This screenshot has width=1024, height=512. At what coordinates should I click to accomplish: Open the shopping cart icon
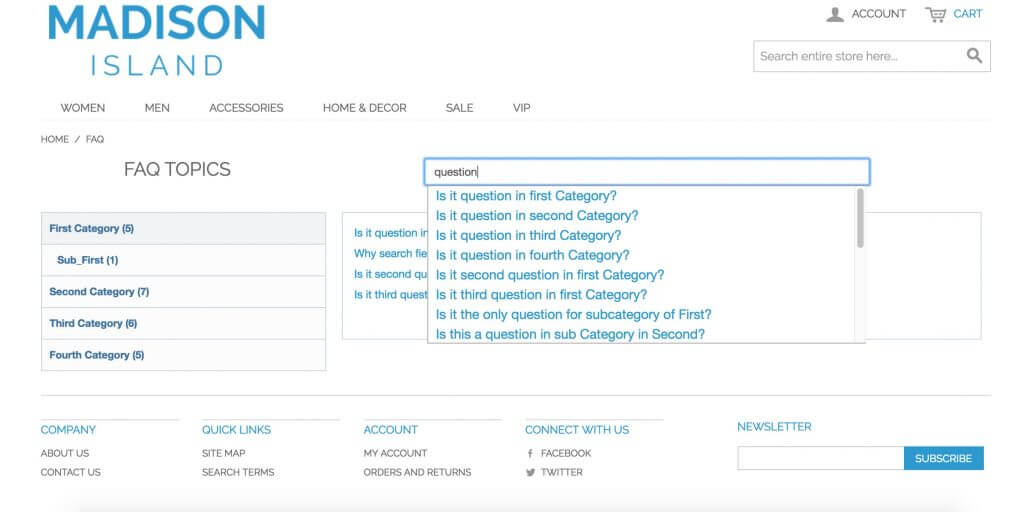936,14
